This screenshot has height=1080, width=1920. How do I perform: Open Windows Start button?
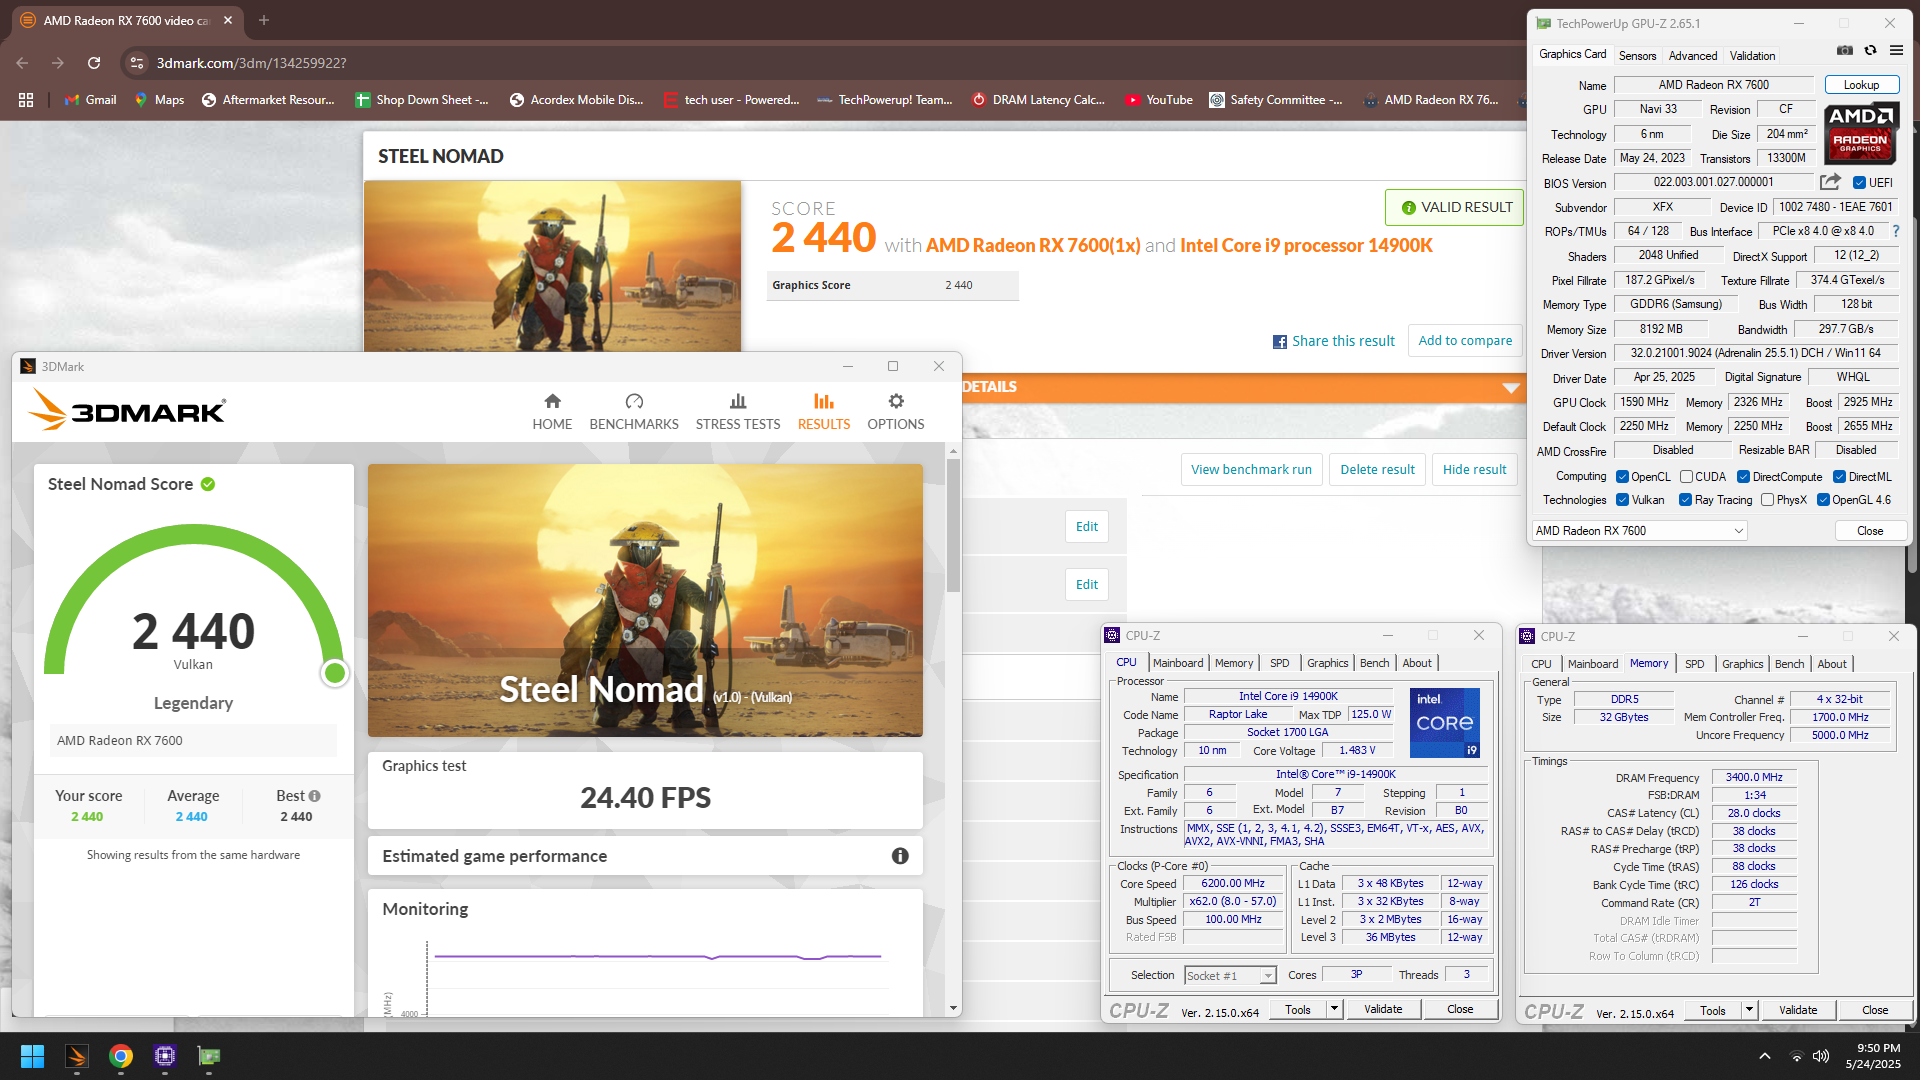point(32,1056)
